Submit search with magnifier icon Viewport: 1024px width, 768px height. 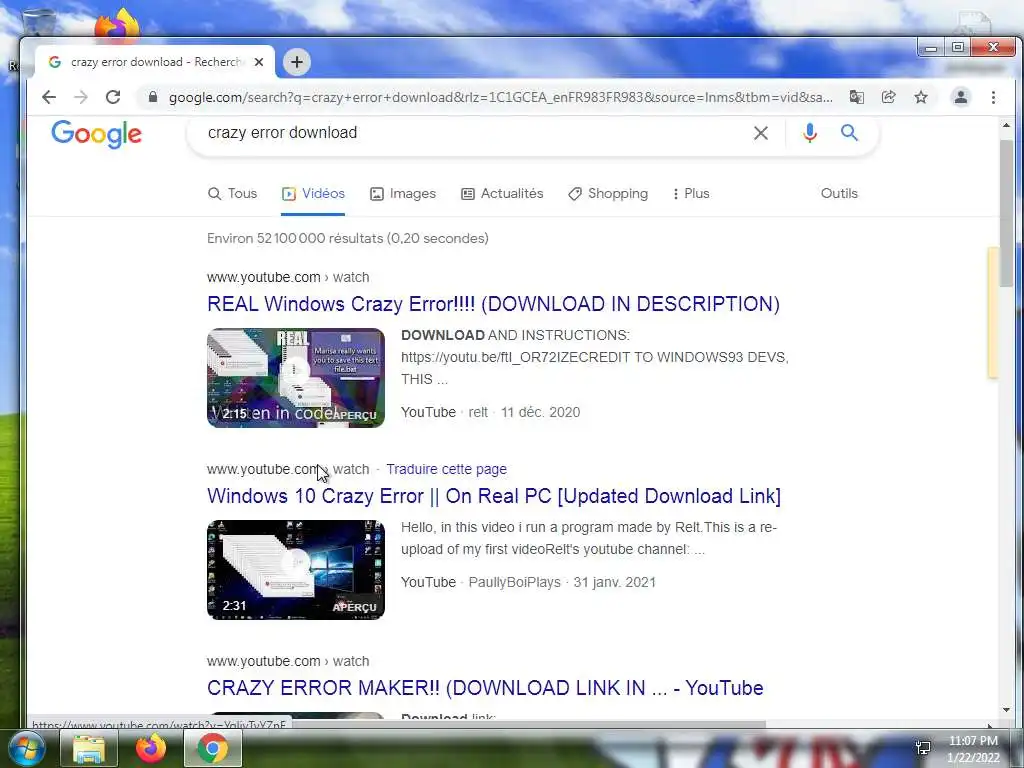pyautogui.click(x=849, y=133)
